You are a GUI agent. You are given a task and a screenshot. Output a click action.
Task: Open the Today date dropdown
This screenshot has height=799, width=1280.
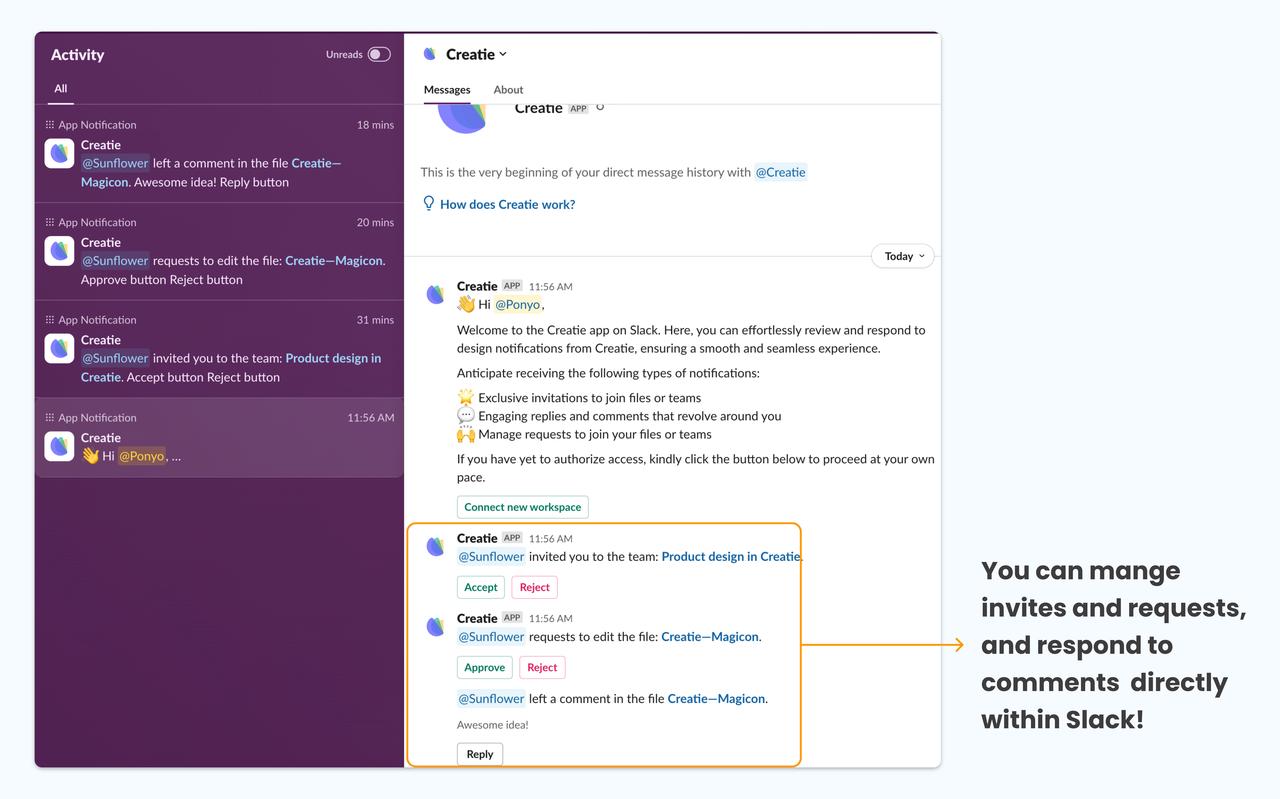(903, 256)
